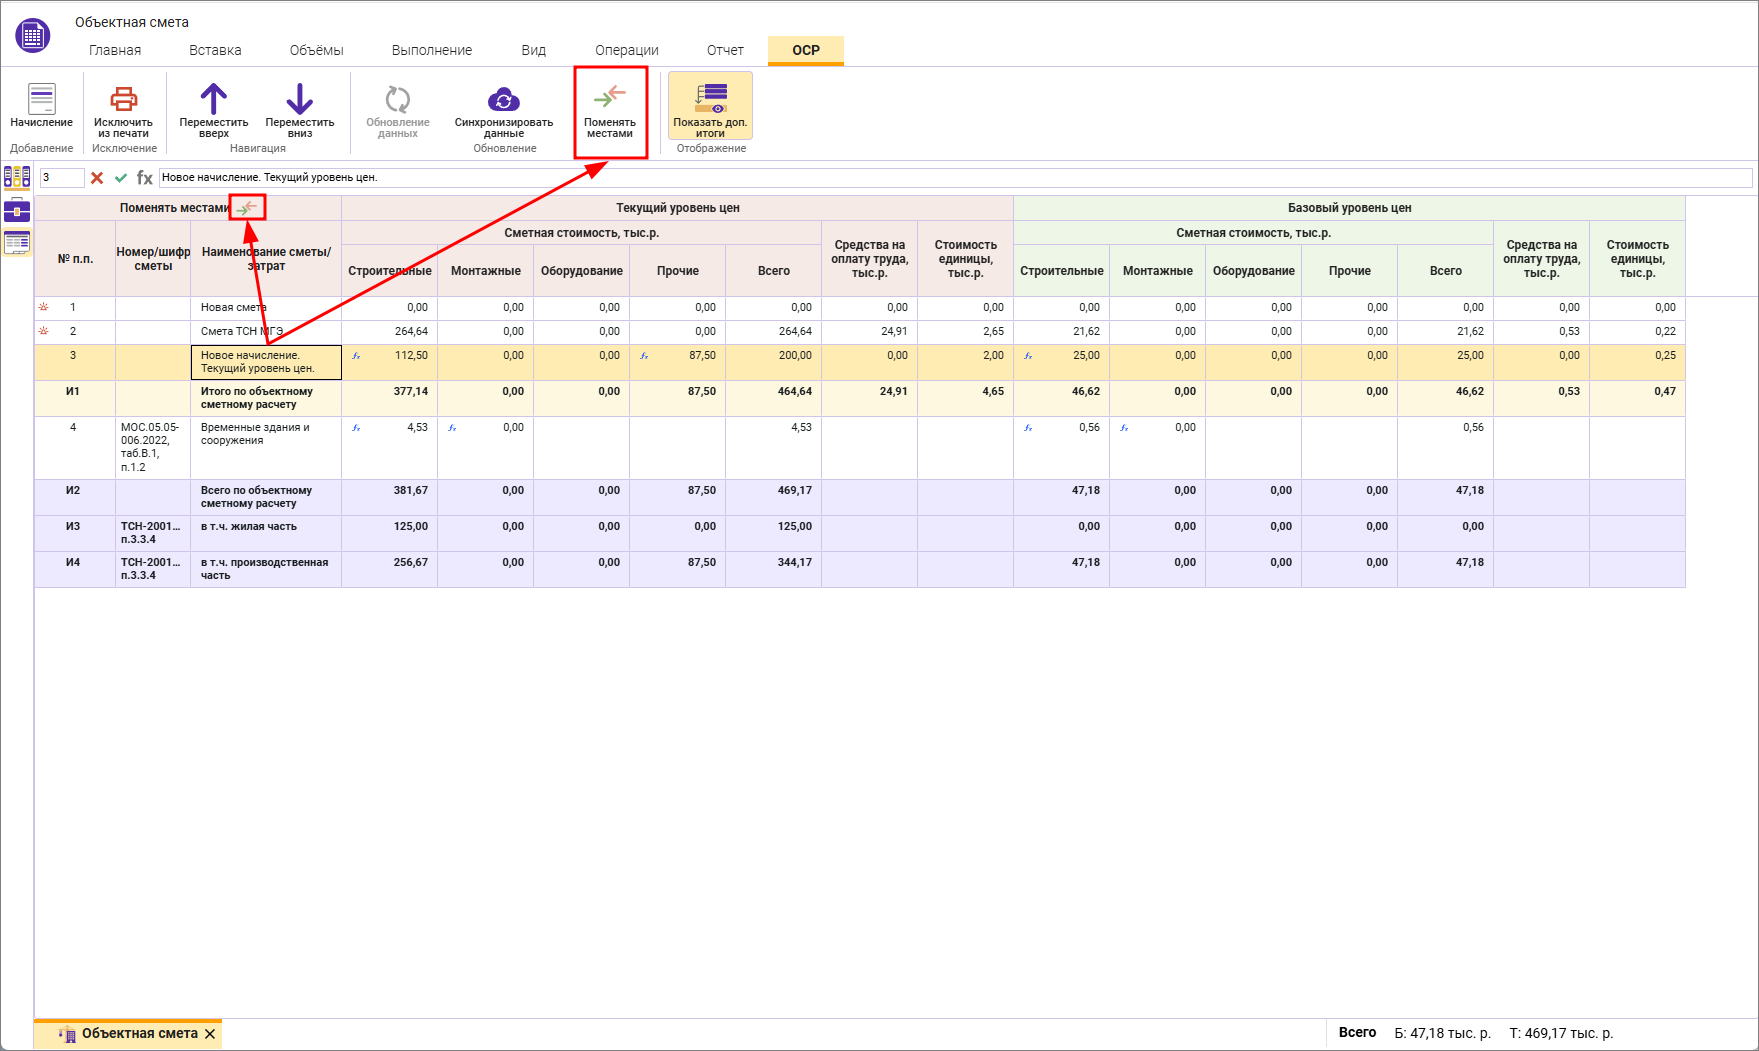Open the briefcase panel in left sidebar
The image size is (1759, 1051).
click(x=17, y=210)
